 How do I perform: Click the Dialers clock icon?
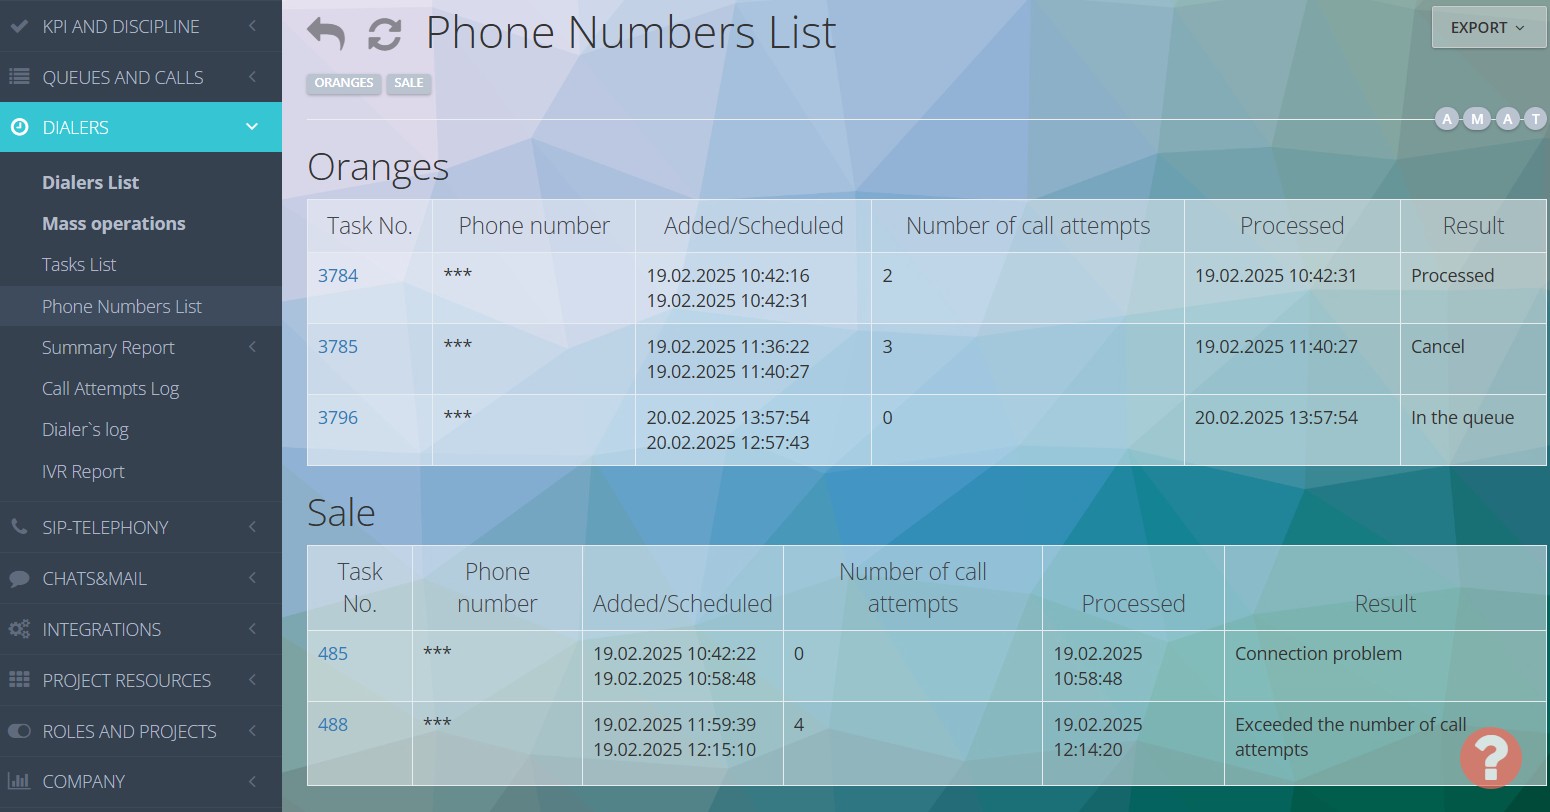click(x=18, y=127)
